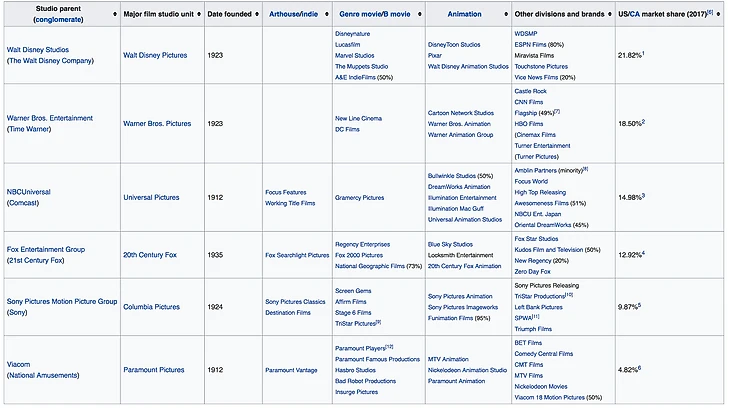Follow the Columbia Pictures link
730x408 pixels.
click(x=151, y=307)
